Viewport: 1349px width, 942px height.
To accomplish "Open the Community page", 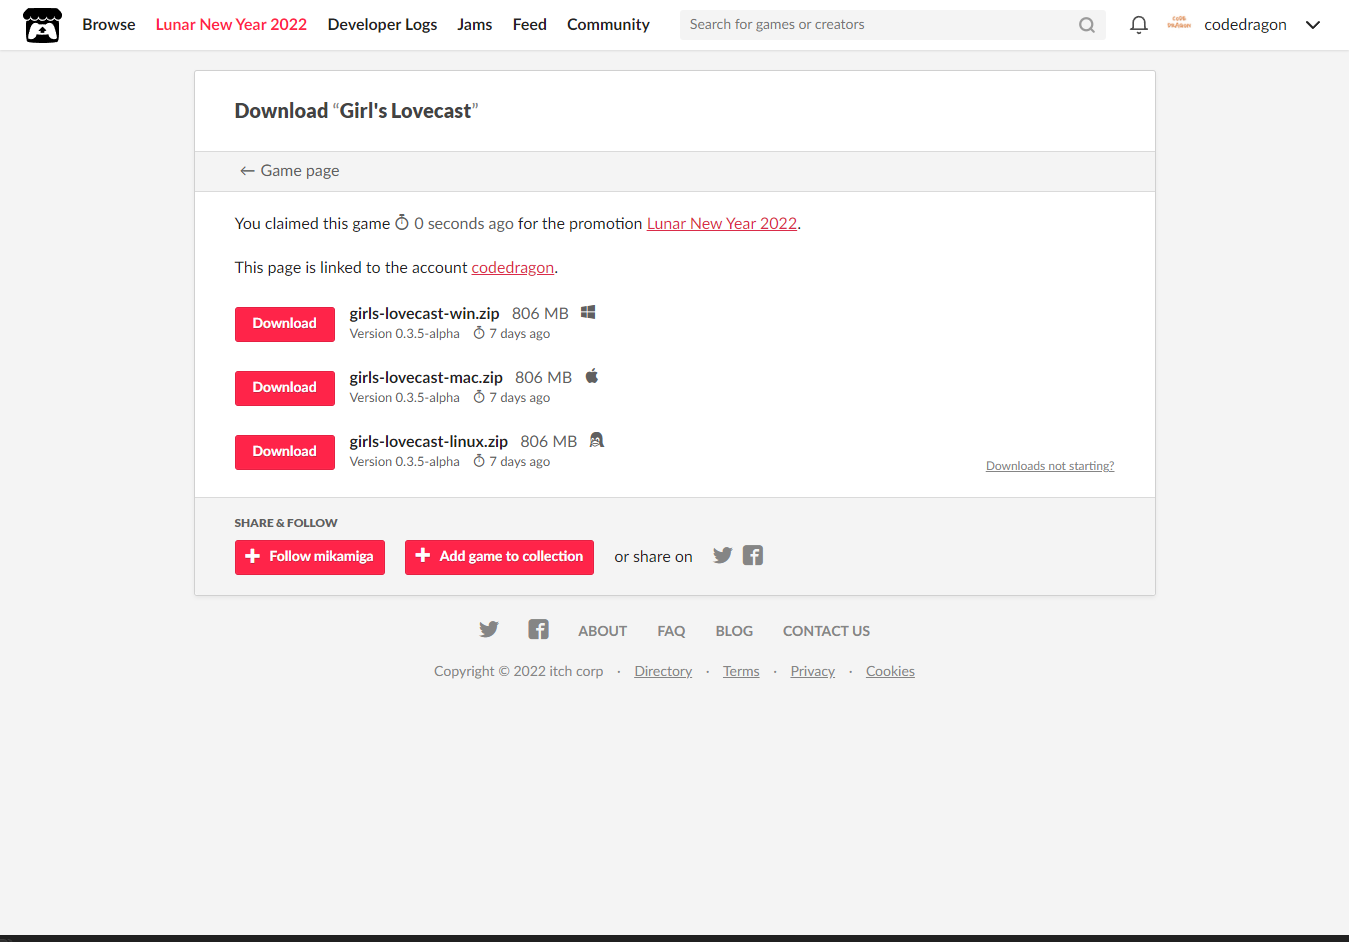I will (608, 25).
